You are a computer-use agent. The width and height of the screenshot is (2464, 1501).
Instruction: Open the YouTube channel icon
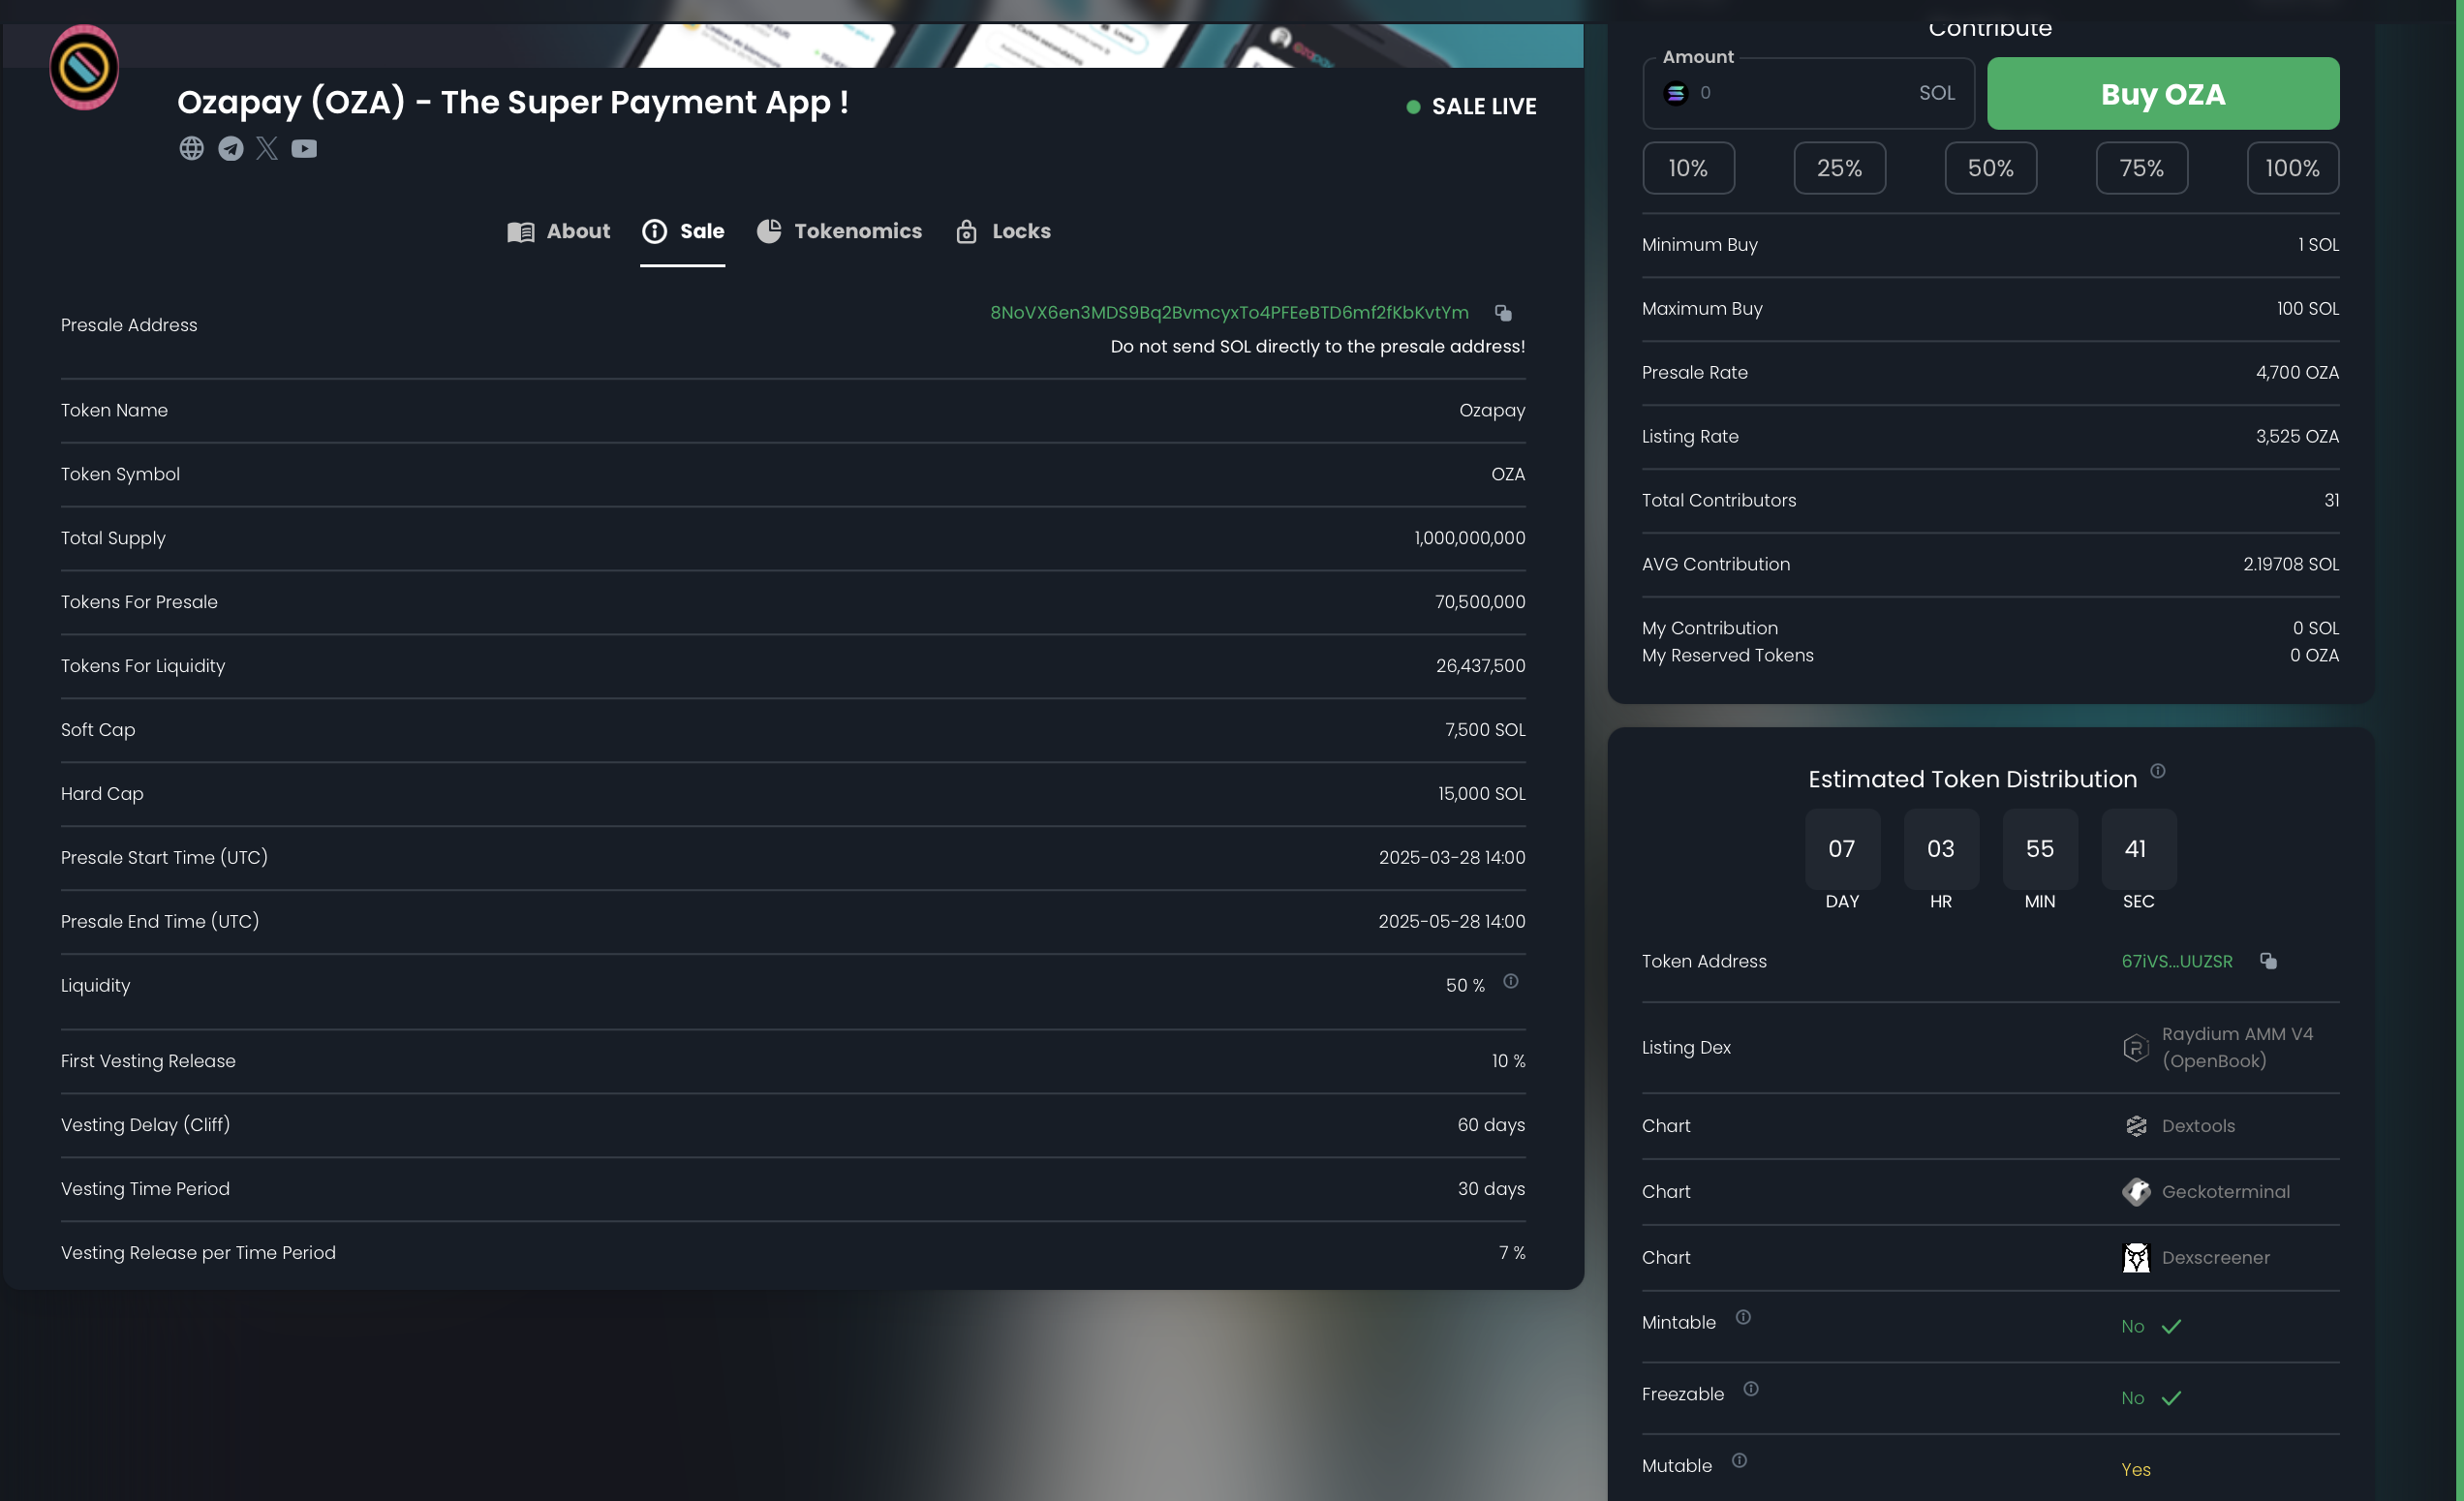tap(304, 148)
